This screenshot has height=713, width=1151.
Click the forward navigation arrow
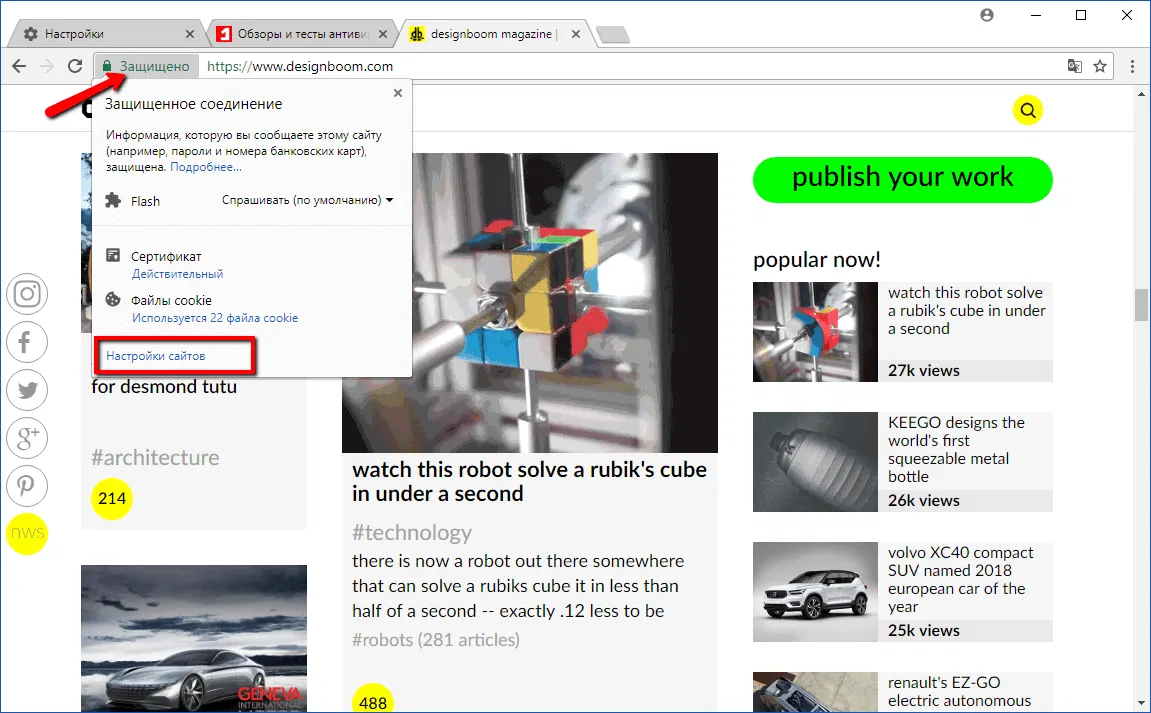pos(47,66)
